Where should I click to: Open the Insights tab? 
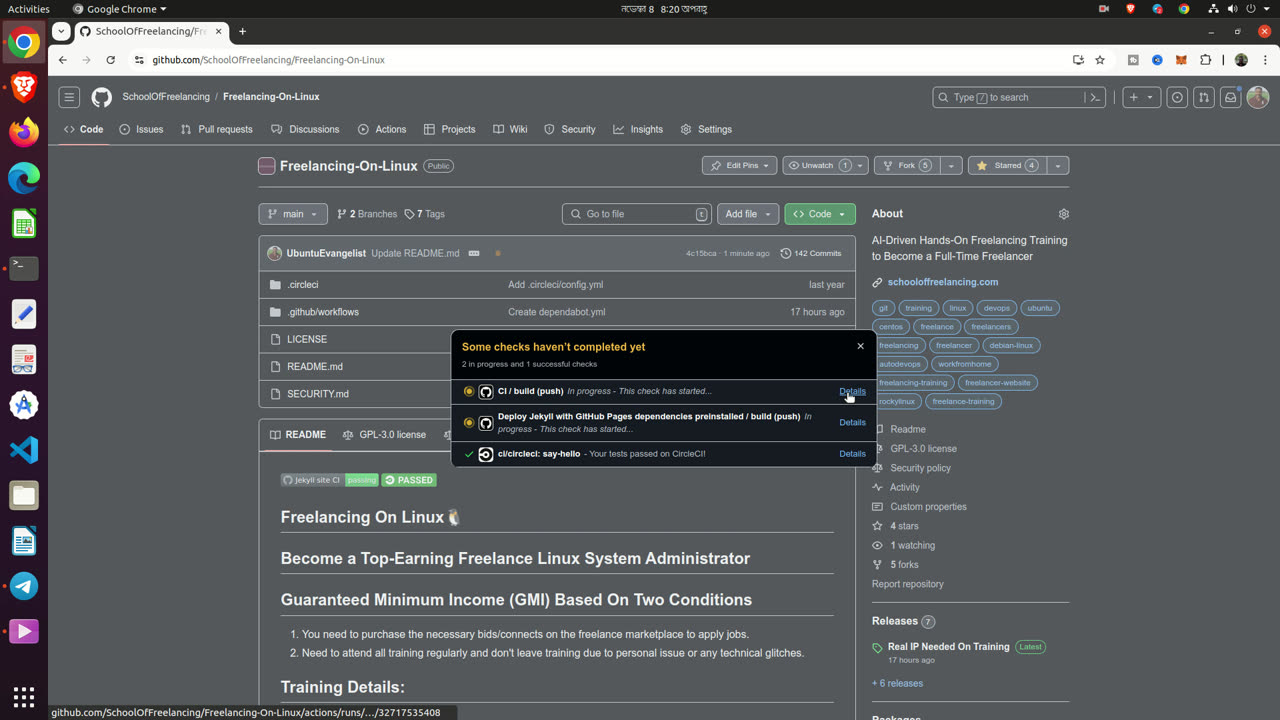(638, 129)
